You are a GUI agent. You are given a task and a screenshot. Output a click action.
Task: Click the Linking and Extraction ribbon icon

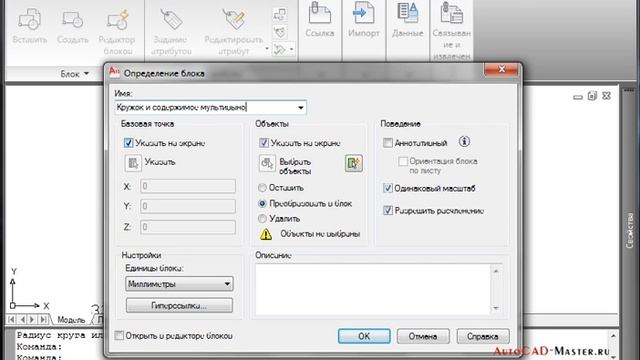coord(451,12)
